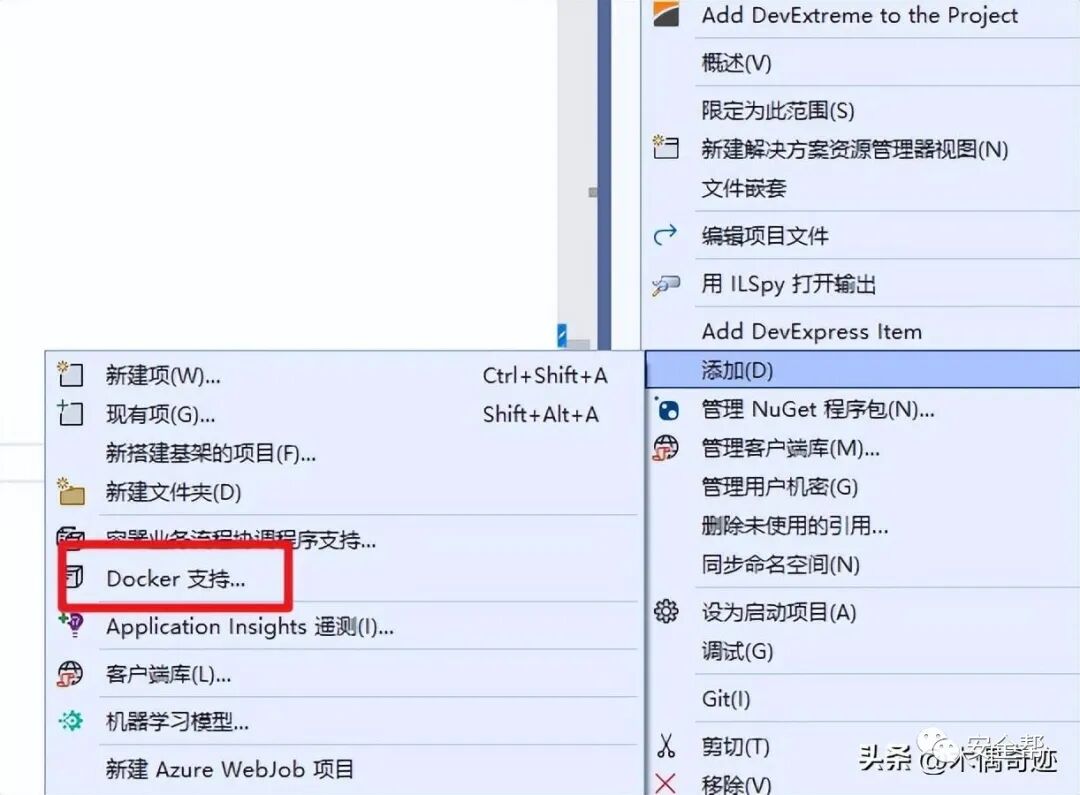This screenshot has width=1080, height=795.
Task: Click the red X 移除 icon
Action: tap(665, 783)
